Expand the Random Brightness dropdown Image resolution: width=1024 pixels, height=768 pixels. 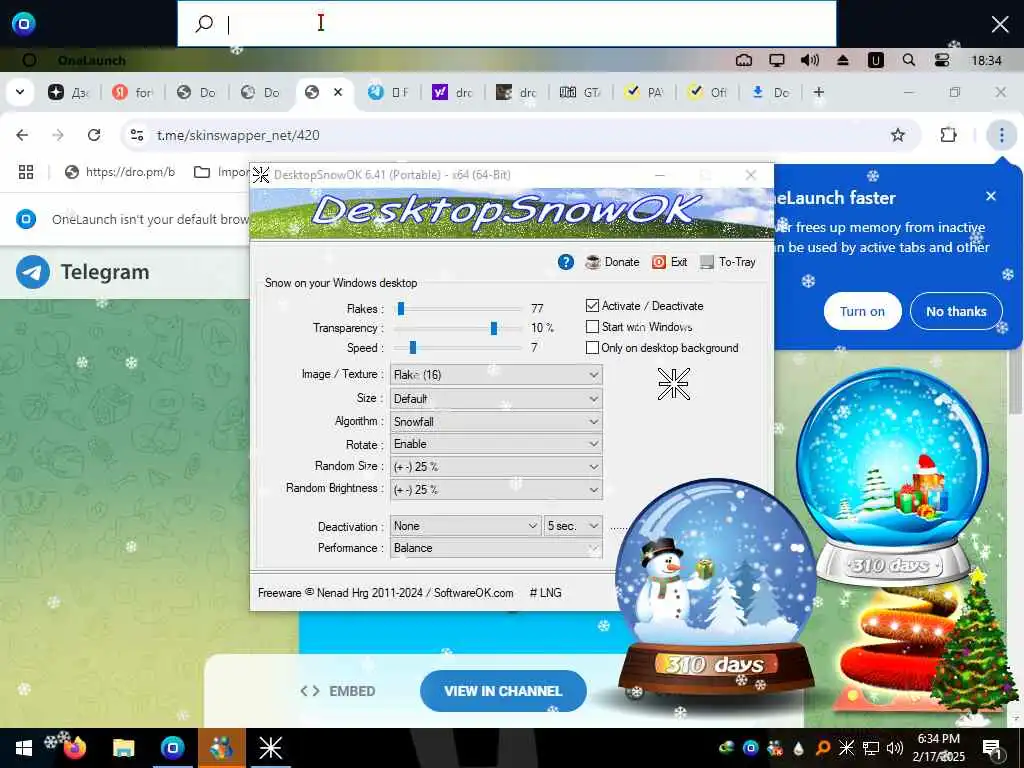pos(496,490)
